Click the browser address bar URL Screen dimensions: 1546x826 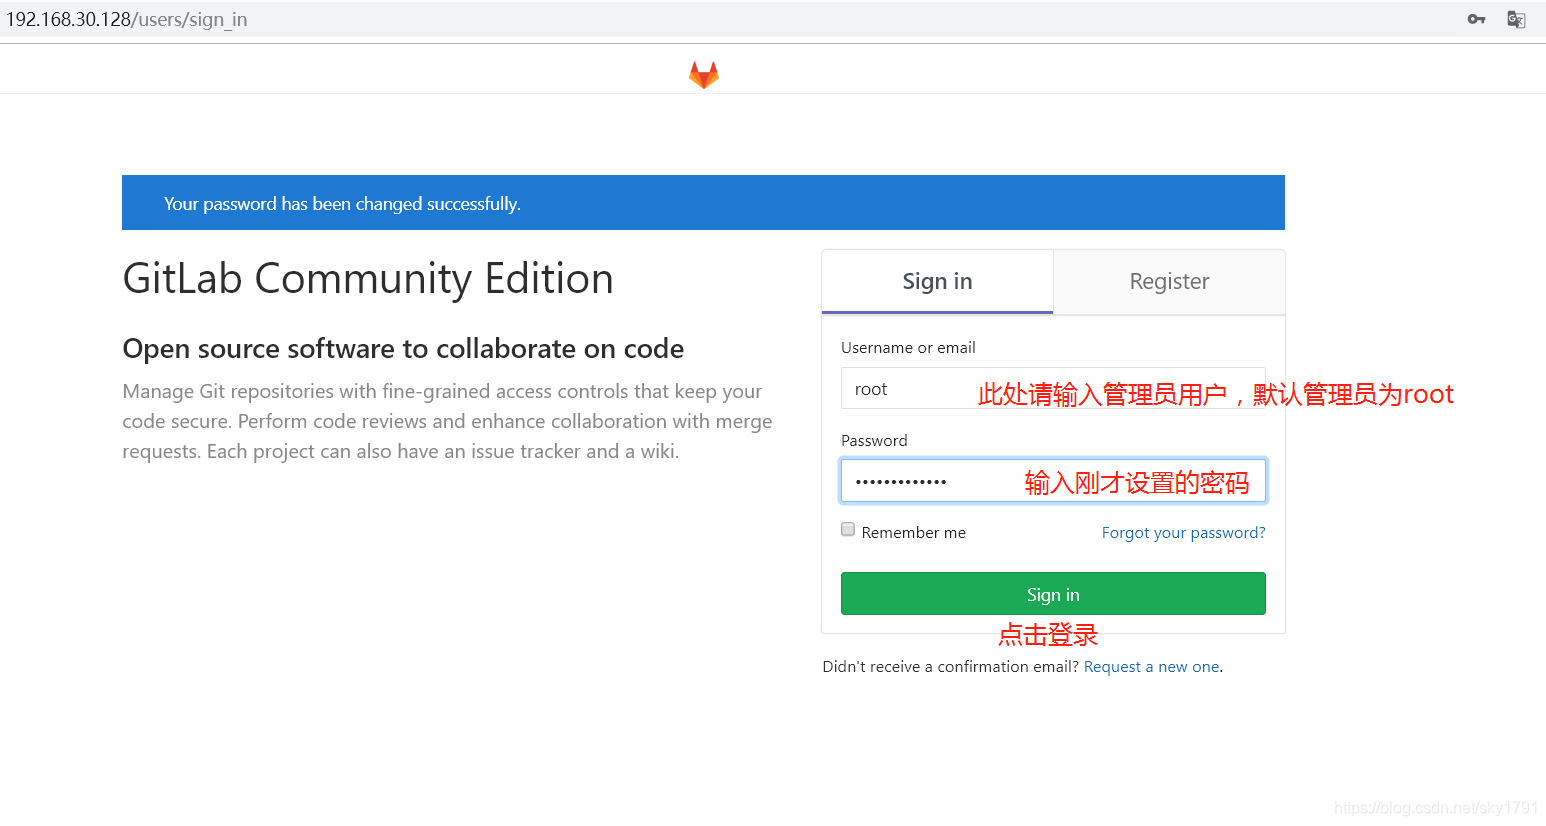tap(127, 18)
